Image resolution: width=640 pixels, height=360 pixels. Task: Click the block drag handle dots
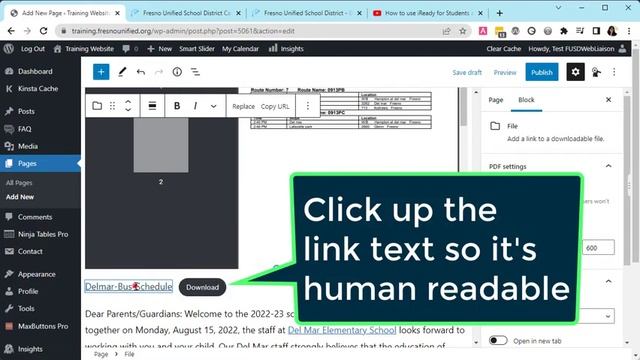coord(112,106)
